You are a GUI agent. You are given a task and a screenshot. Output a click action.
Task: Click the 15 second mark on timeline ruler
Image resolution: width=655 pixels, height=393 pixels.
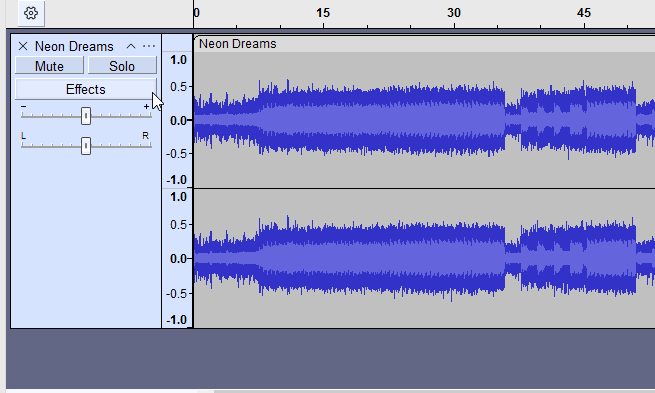pos(323,13)
